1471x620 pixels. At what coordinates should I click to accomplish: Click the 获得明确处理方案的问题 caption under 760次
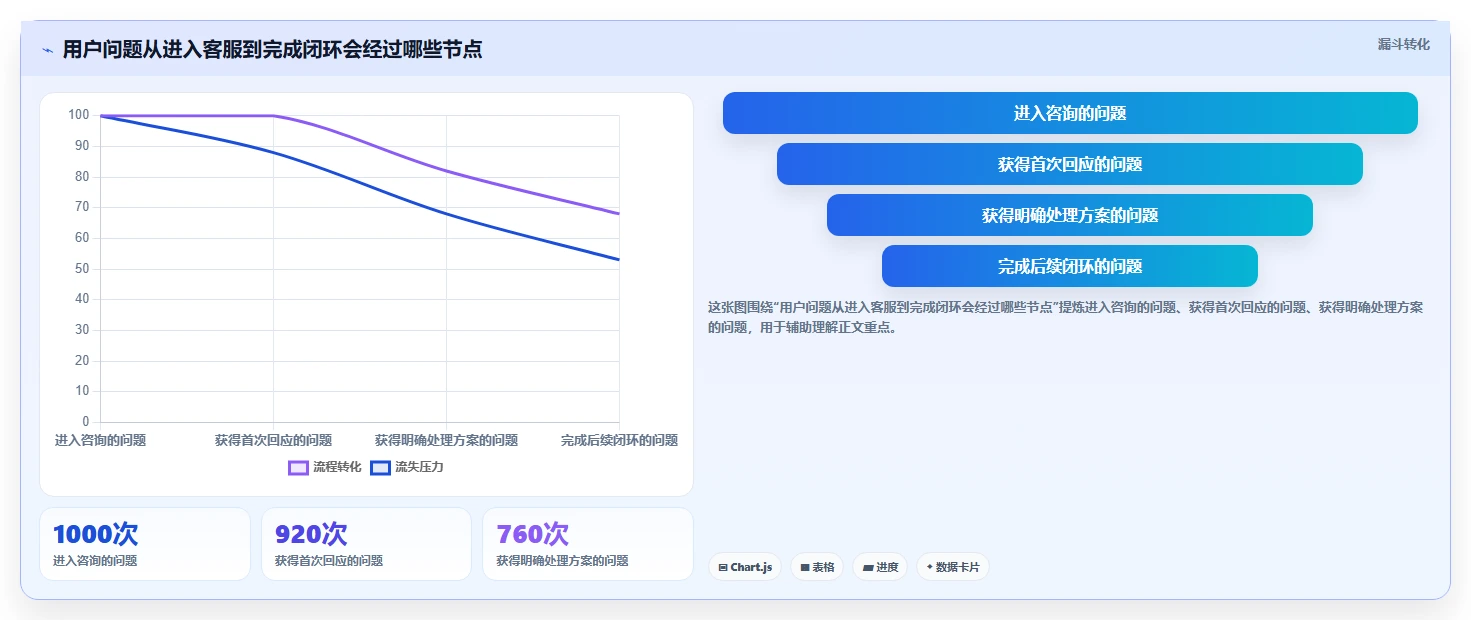click(x=562, y=561)
